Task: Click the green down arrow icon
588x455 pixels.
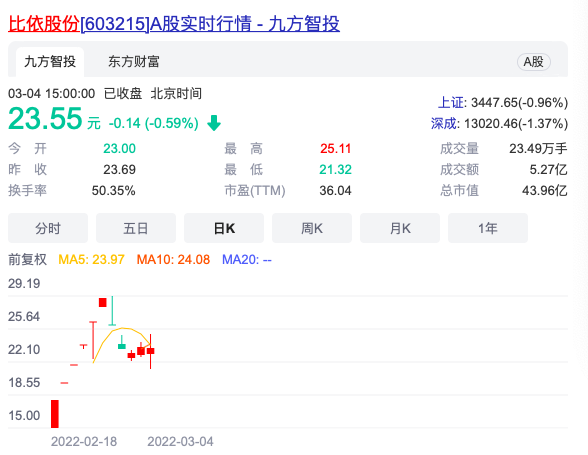Action: (214, 123)
